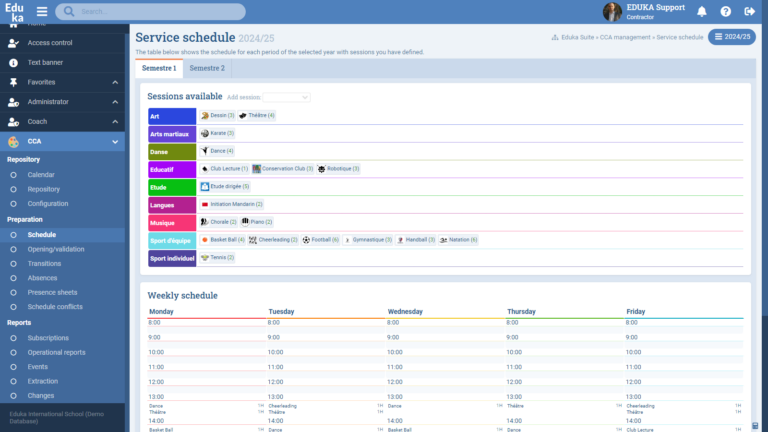Open Transitions in the sidebar
This screenshot has height=432, width=768.
(x=44, y=264)
